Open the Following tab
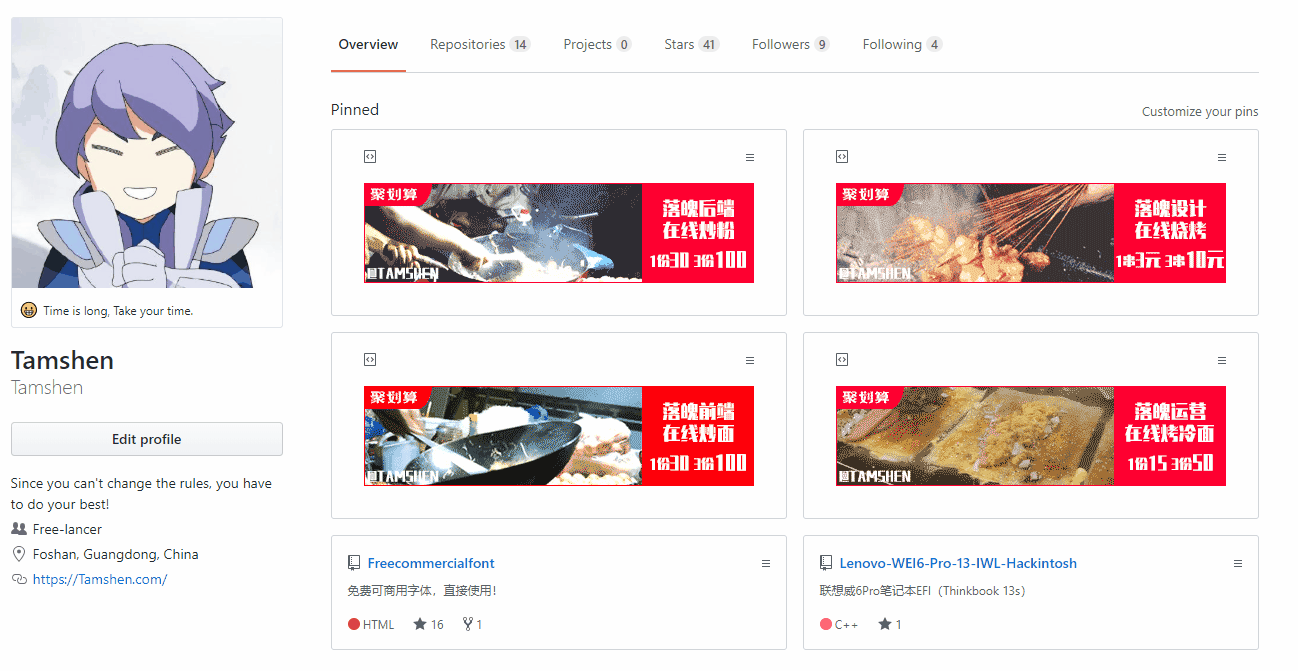Image resolution: width=1298 pixels, height=671 pixels. (902, 44)
